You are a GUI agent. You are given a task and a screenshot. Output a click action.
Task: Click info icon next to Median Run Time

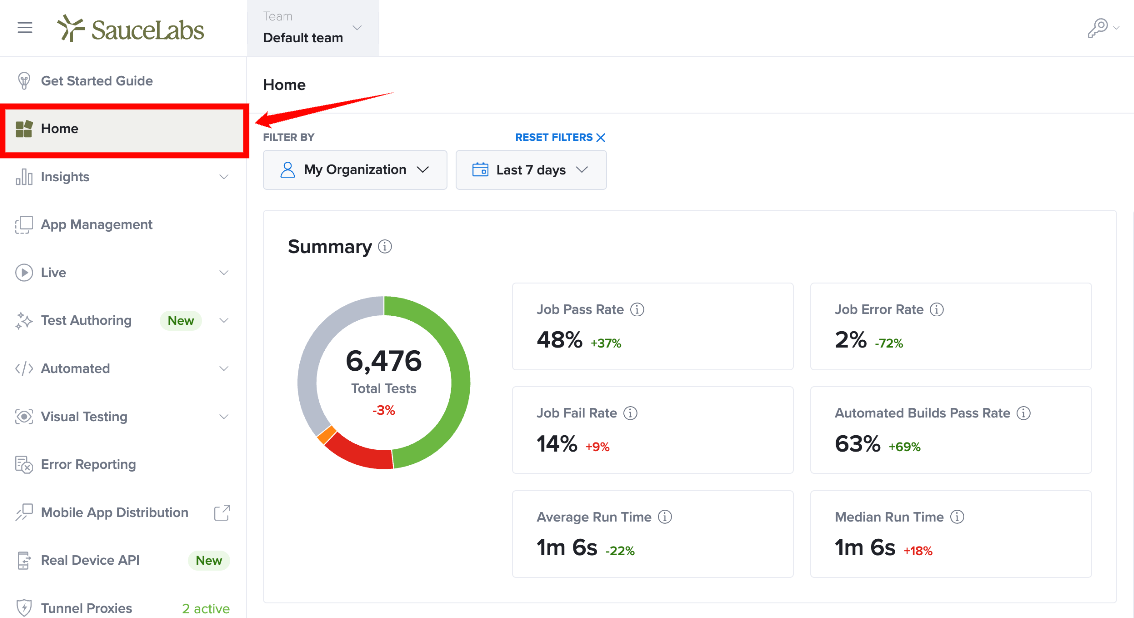click(957, 517)
